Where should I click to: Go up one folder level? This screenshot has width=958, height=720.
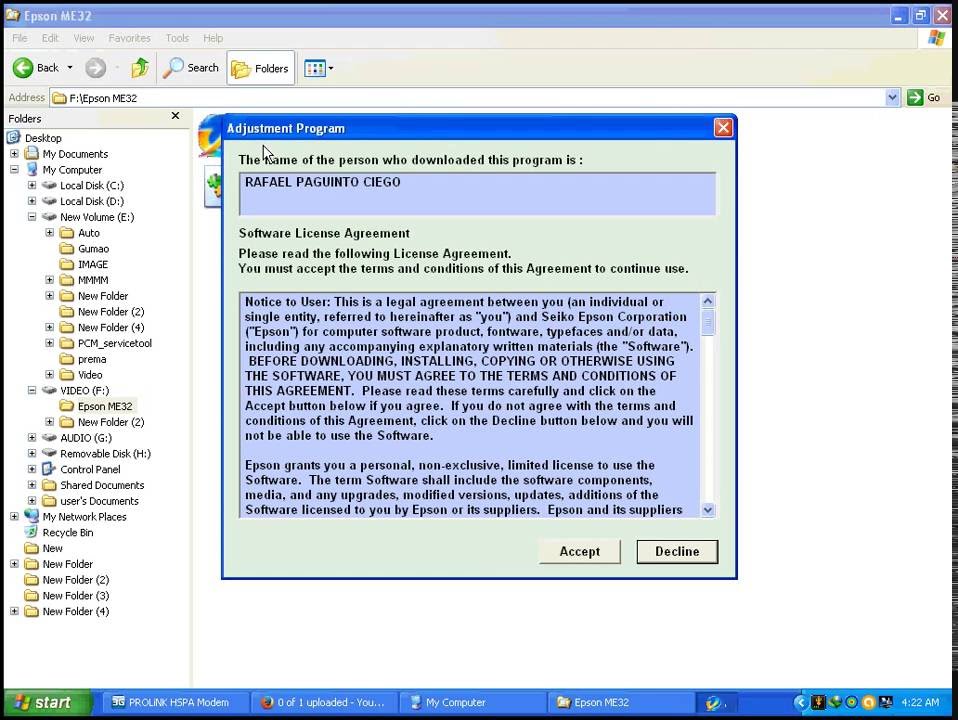coord(140,68)
